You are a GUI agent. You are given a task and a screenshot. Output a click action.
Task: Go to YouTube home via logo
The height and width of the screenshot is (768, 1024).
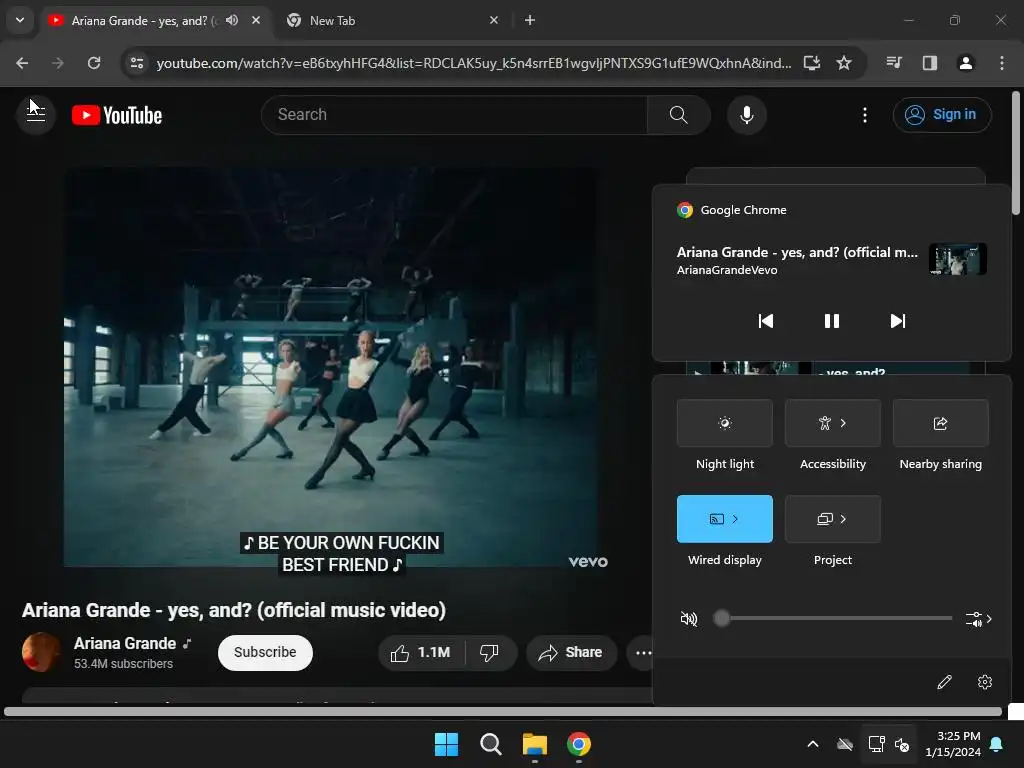117,115
